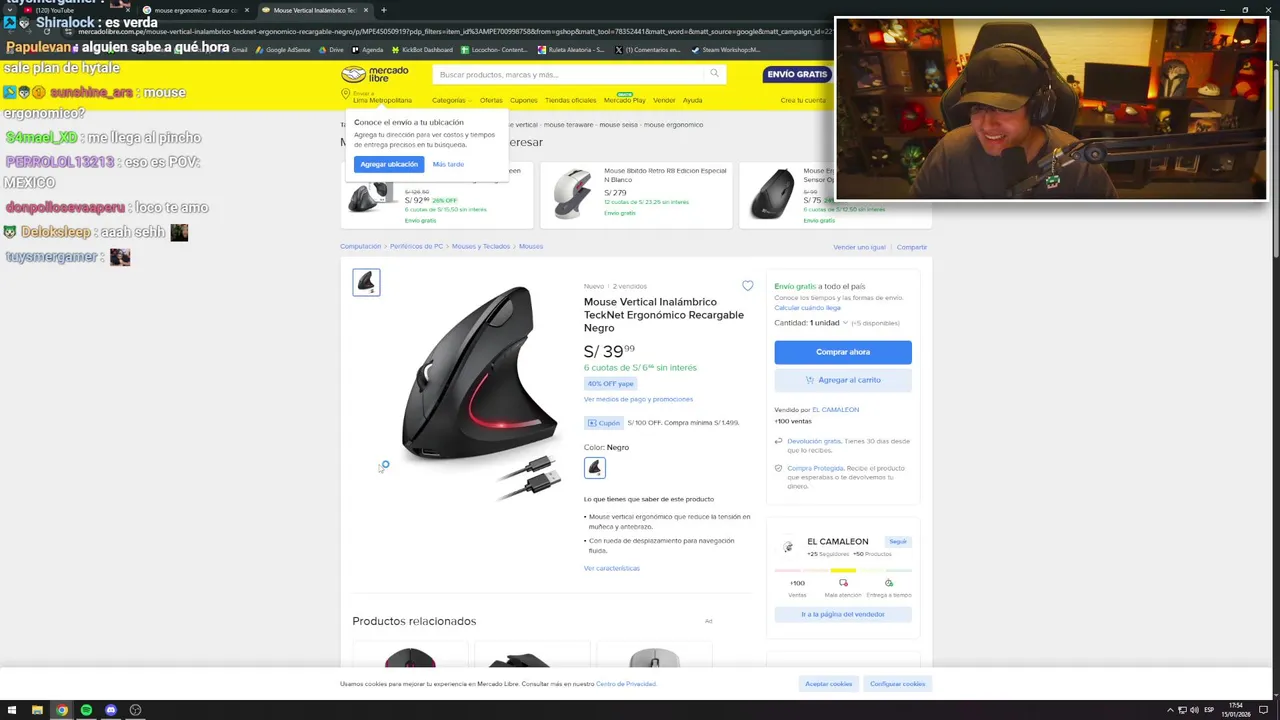The image size is (1280, 720).
Task: Follow seller with Seguir button
Action: (x=898, y=541)
